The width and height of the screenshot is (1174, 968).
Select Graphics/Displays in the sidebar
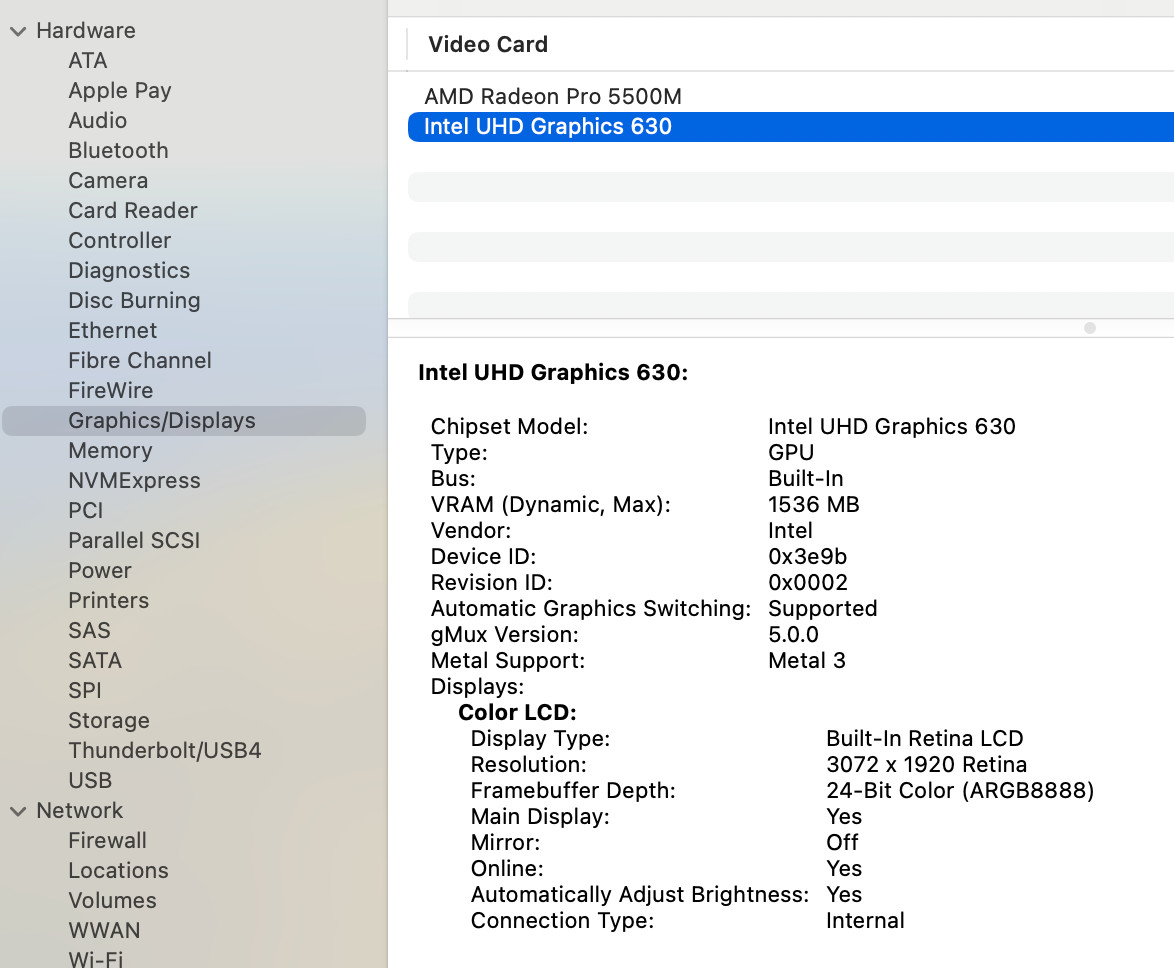(184, 421)
